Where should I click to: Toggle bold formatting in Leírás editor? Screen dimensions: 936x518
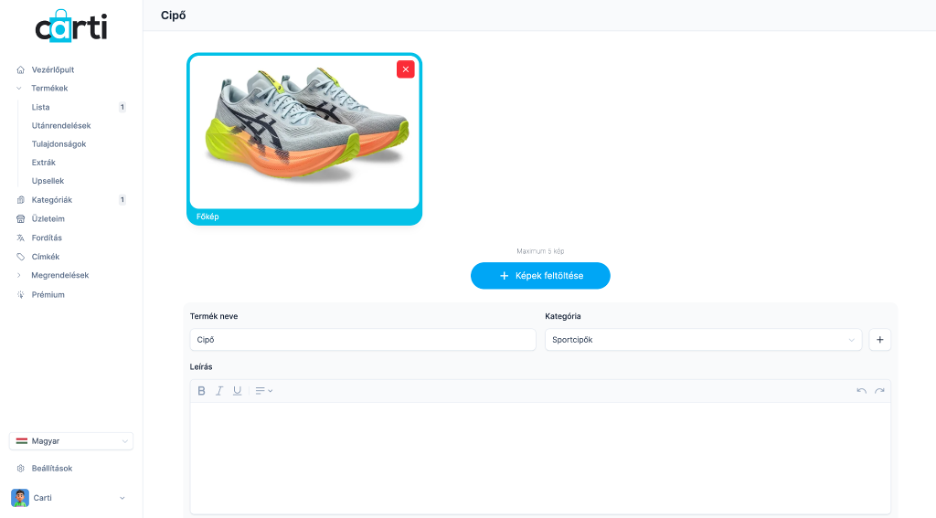click(x=201, y=391)
